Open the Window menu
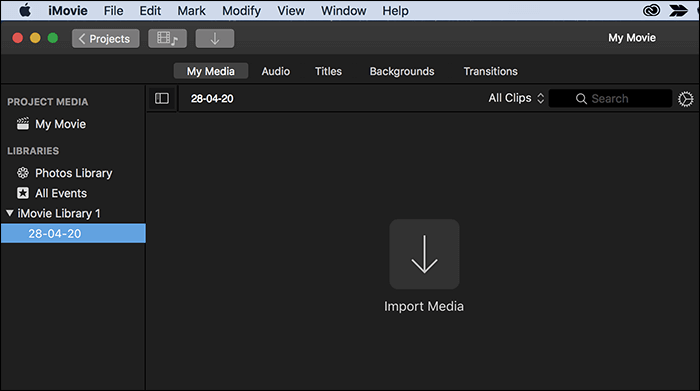This screenshot has width=700, height=391. (x=343, y=10)
